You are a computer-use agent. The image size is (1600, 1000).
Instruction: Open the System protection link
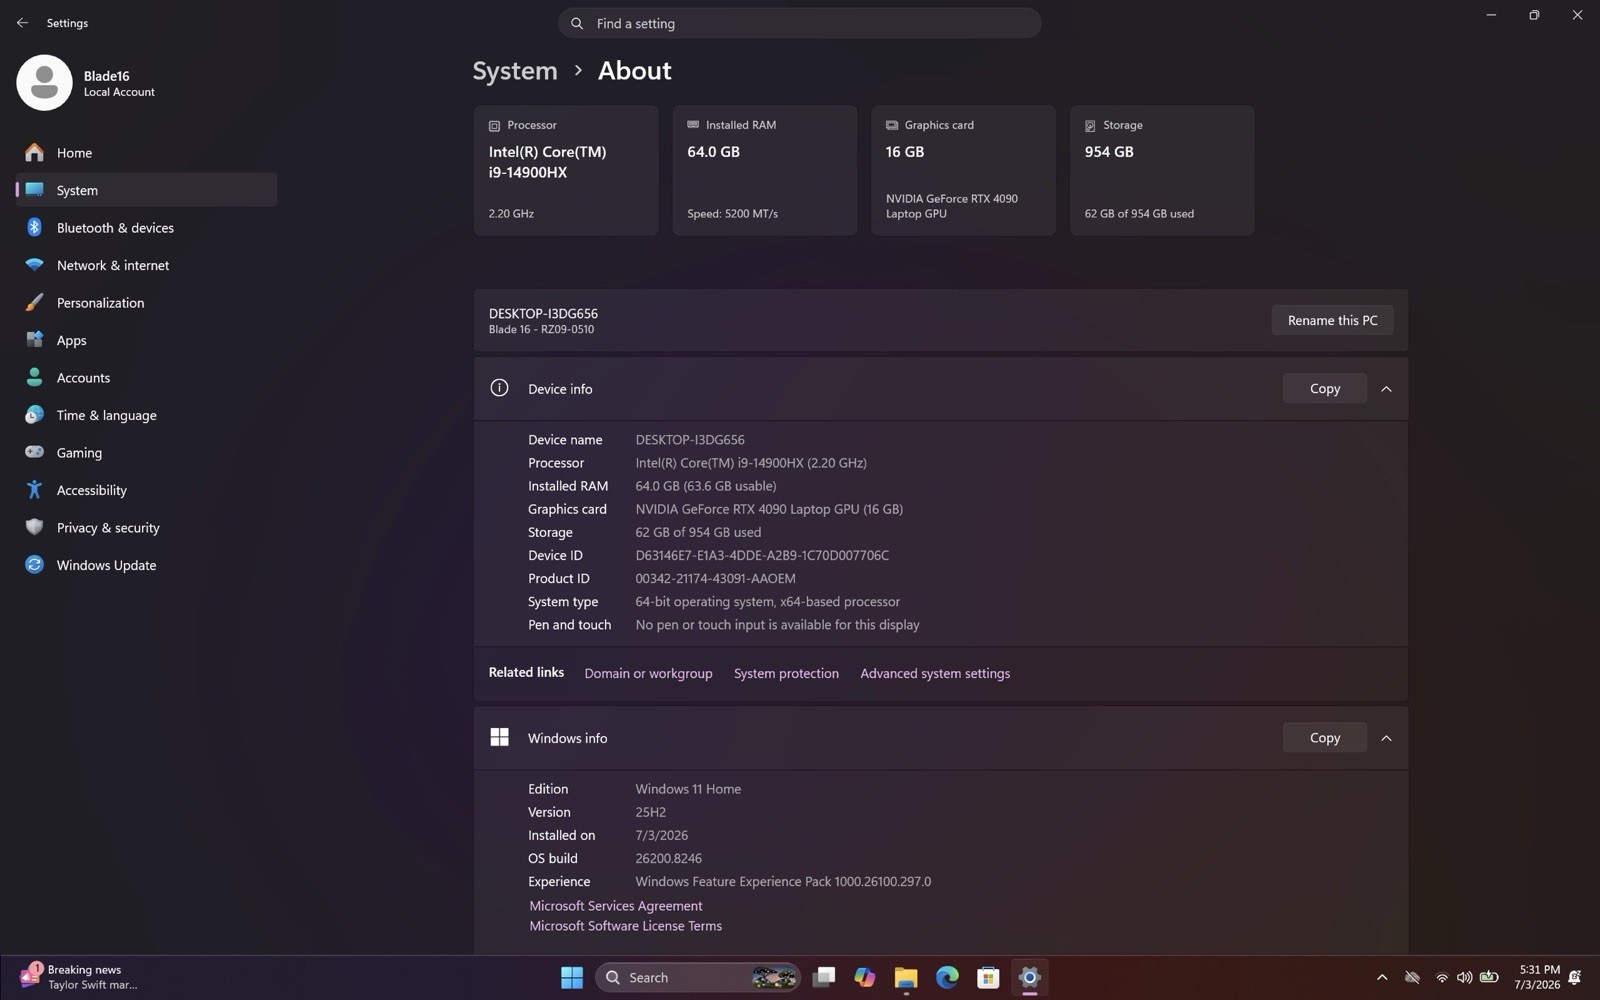point(786,673)
